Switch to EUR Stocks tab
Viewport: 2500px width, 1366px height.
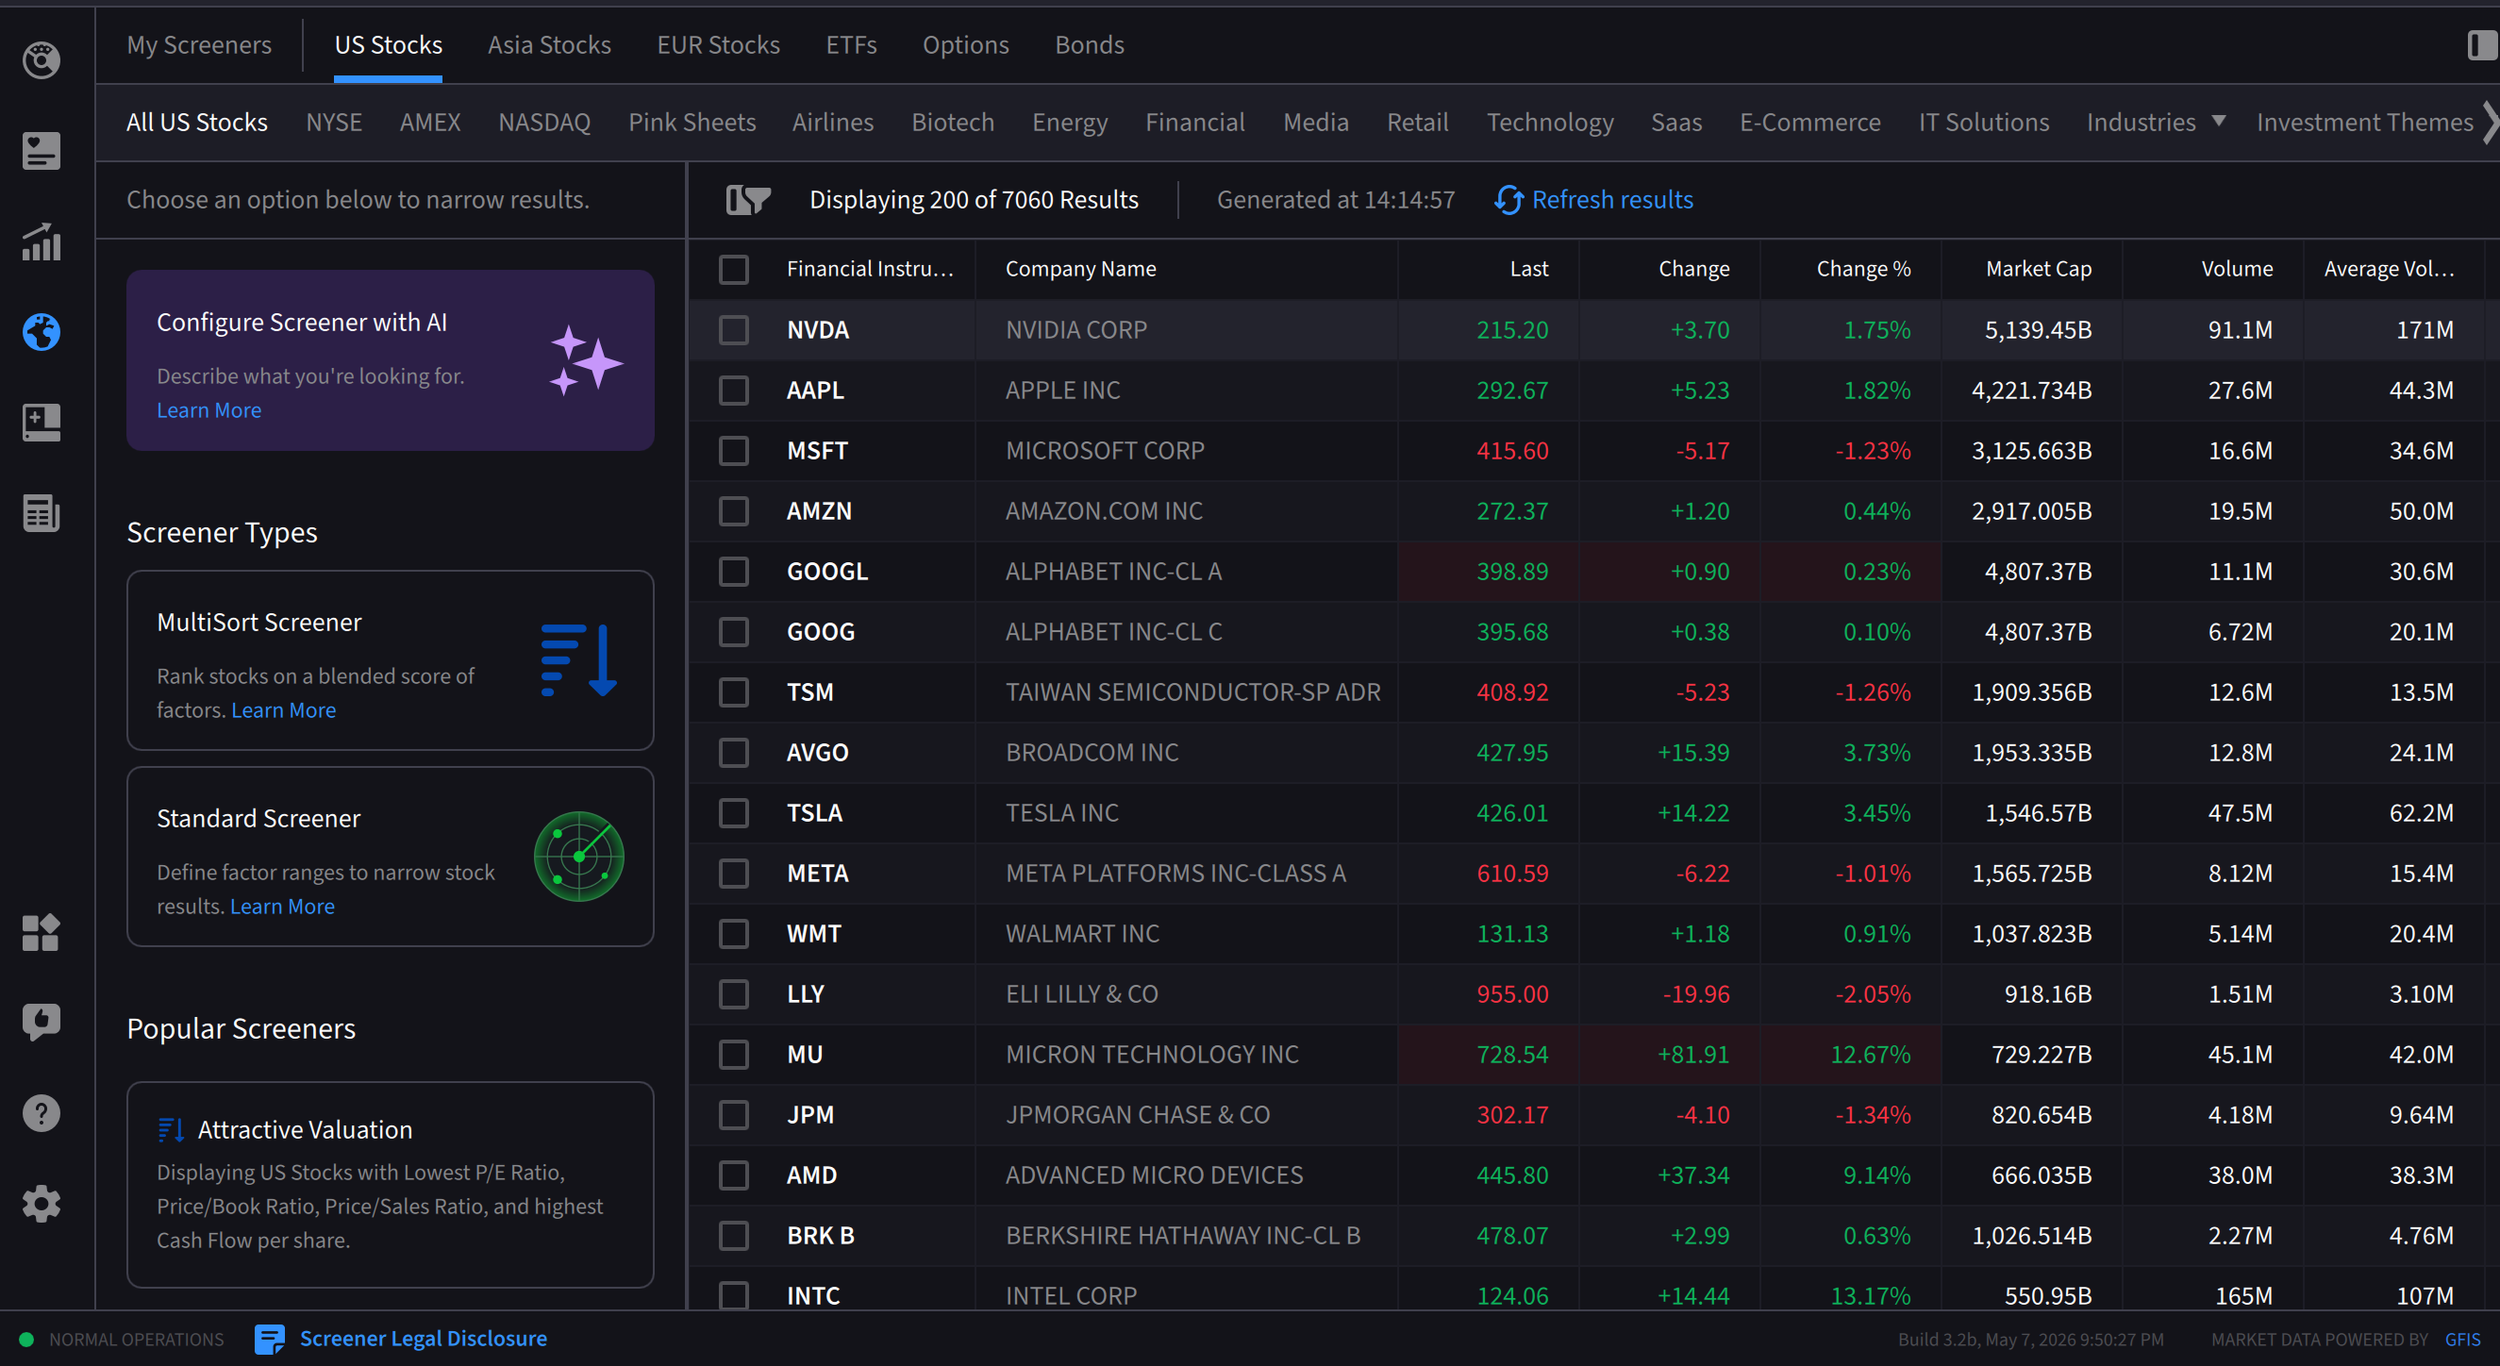click(x=718, y=45)
